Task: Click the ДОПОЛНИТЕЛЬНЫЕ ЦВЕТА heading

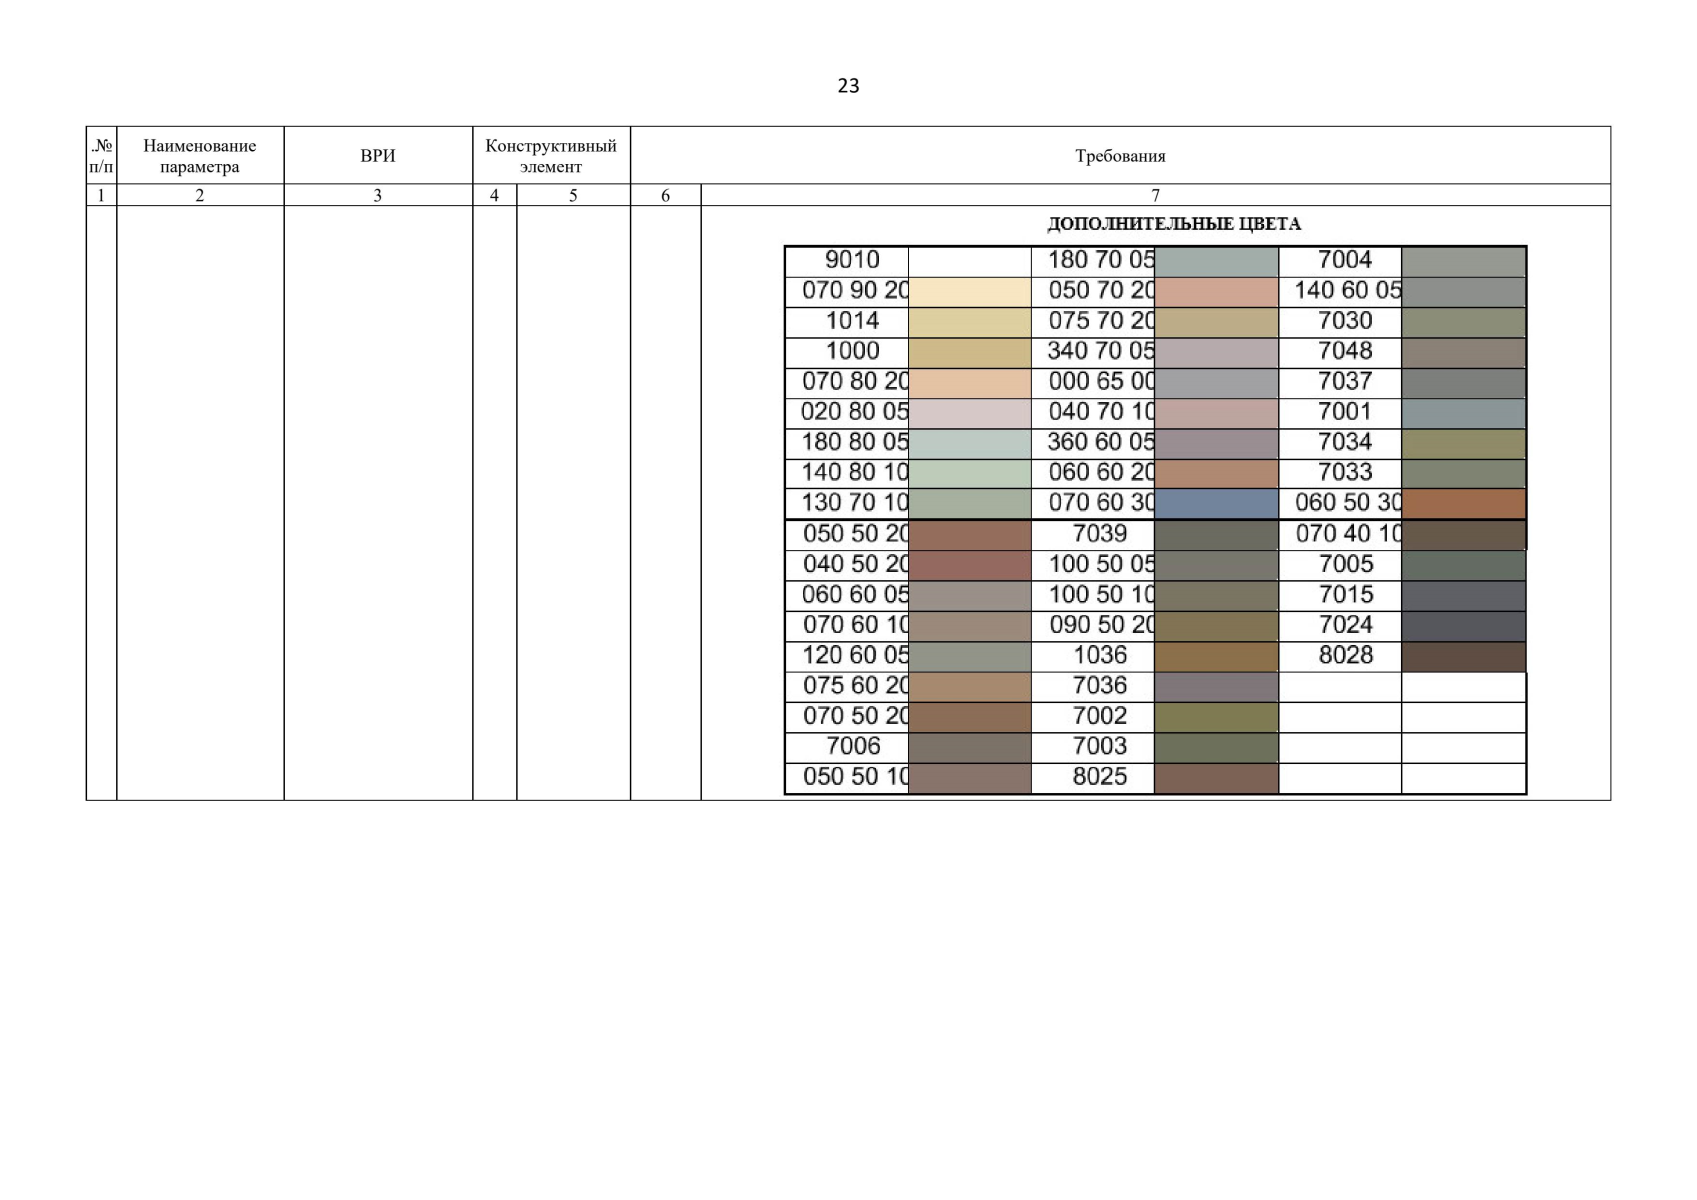Action: pyautogui.click(x=1173, y=224)
